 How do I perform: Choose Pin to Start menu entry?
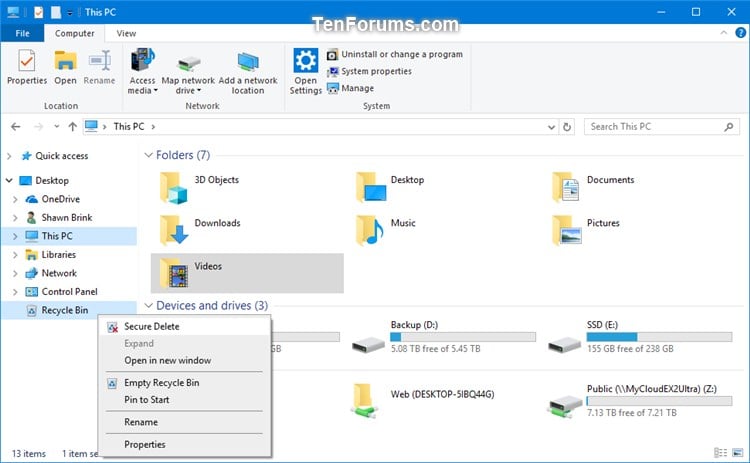185,400
